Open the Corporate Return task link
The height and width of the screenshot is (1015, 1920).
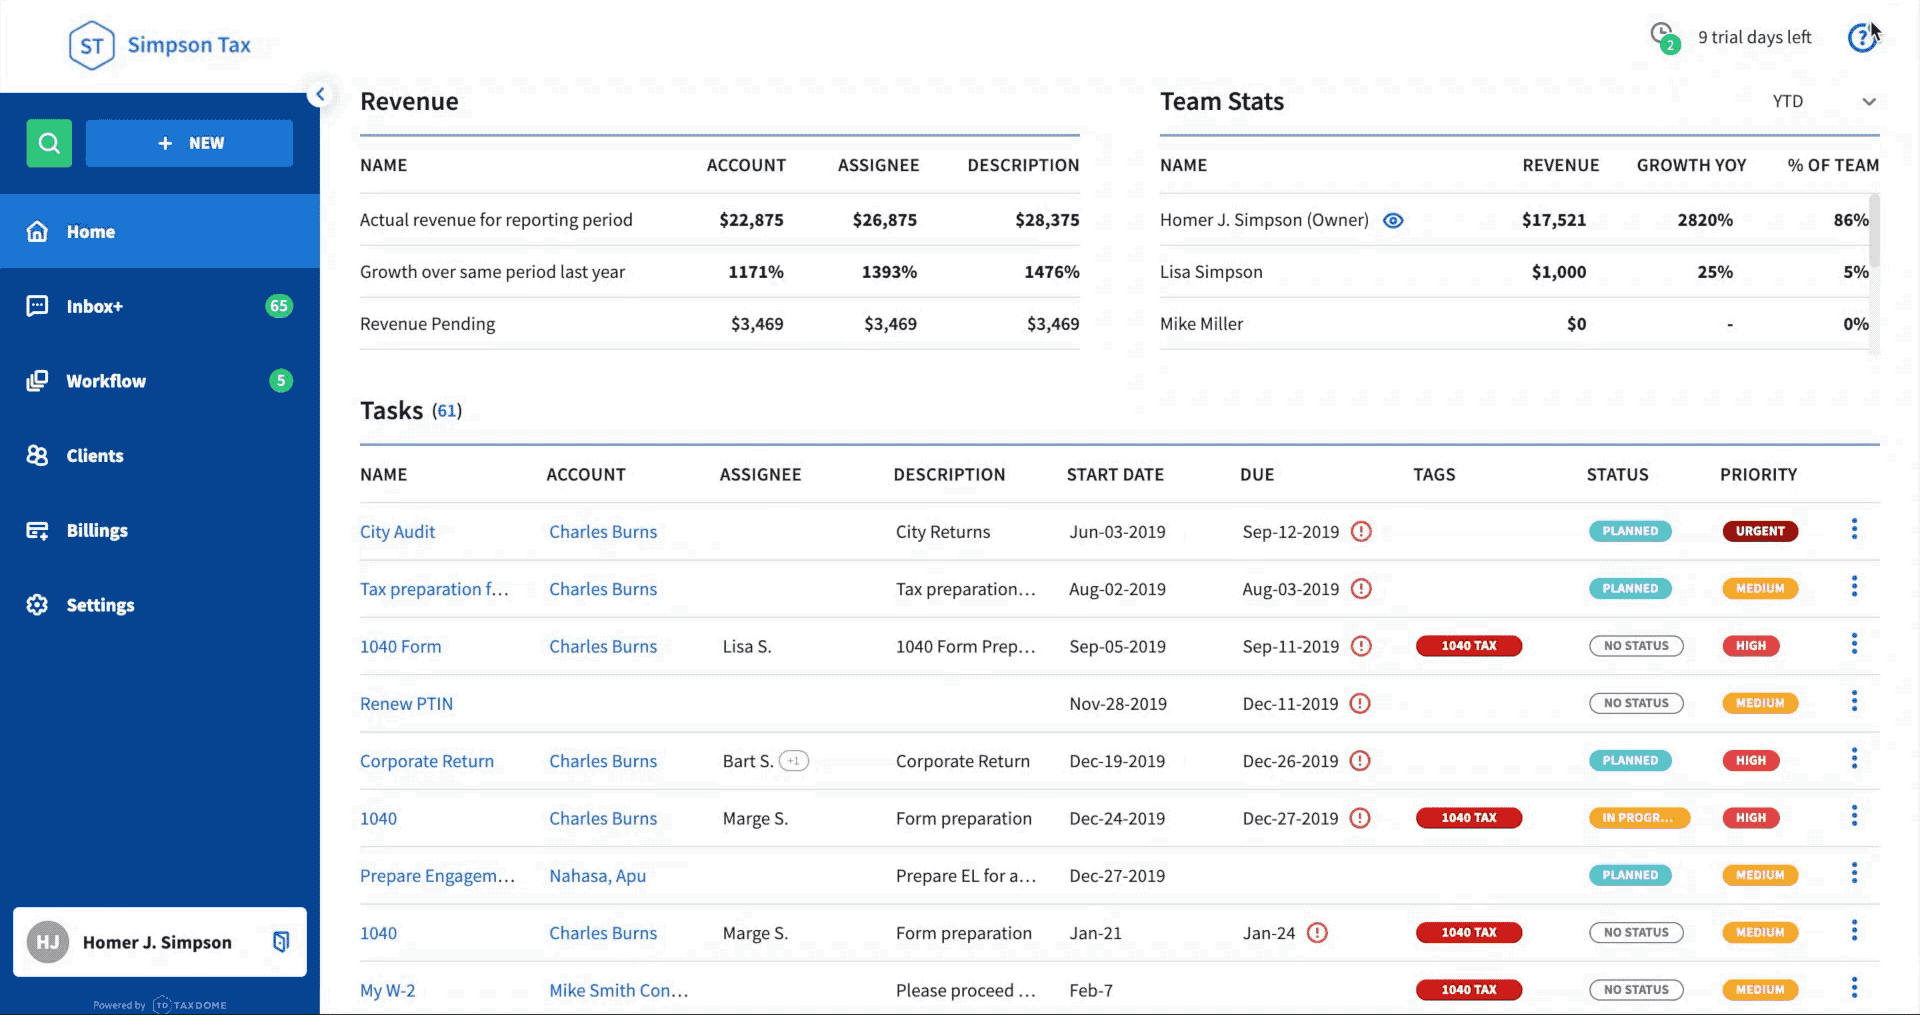pos(427,761)
